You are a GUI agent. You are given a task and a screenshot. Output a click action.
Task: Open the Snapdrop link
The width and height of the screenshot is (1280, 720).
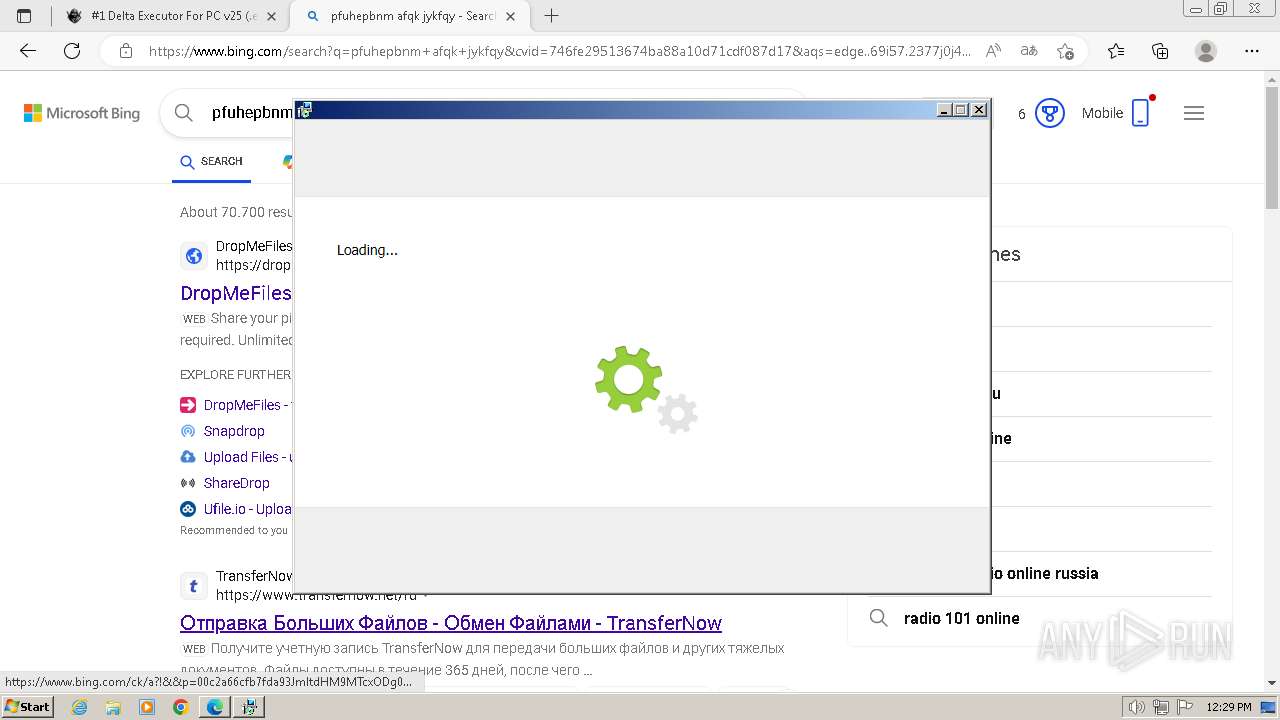pyautogui.click(x=234, y=431)
